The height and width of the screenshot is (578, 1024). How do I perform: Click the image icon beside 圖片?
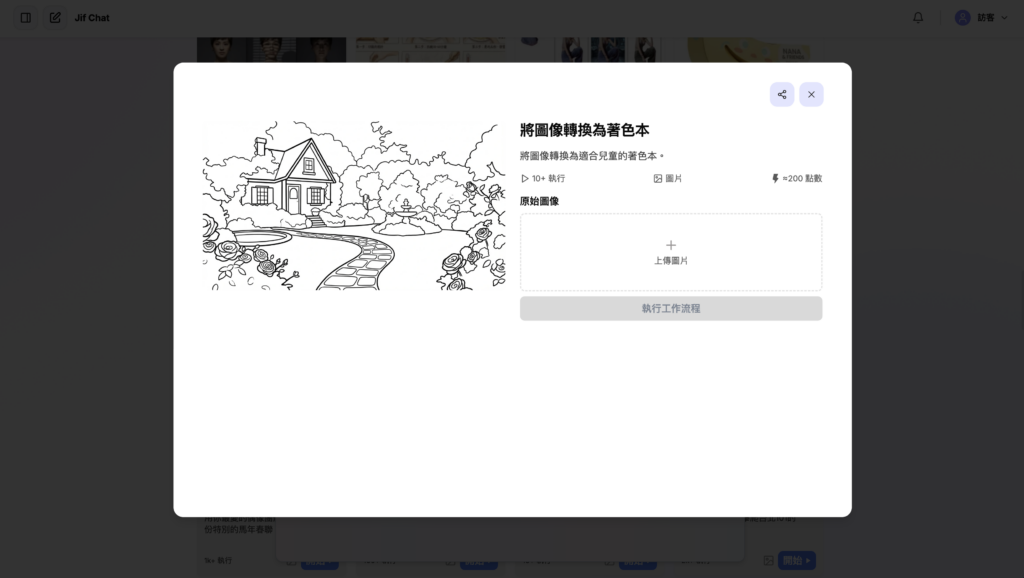[658, 178]
